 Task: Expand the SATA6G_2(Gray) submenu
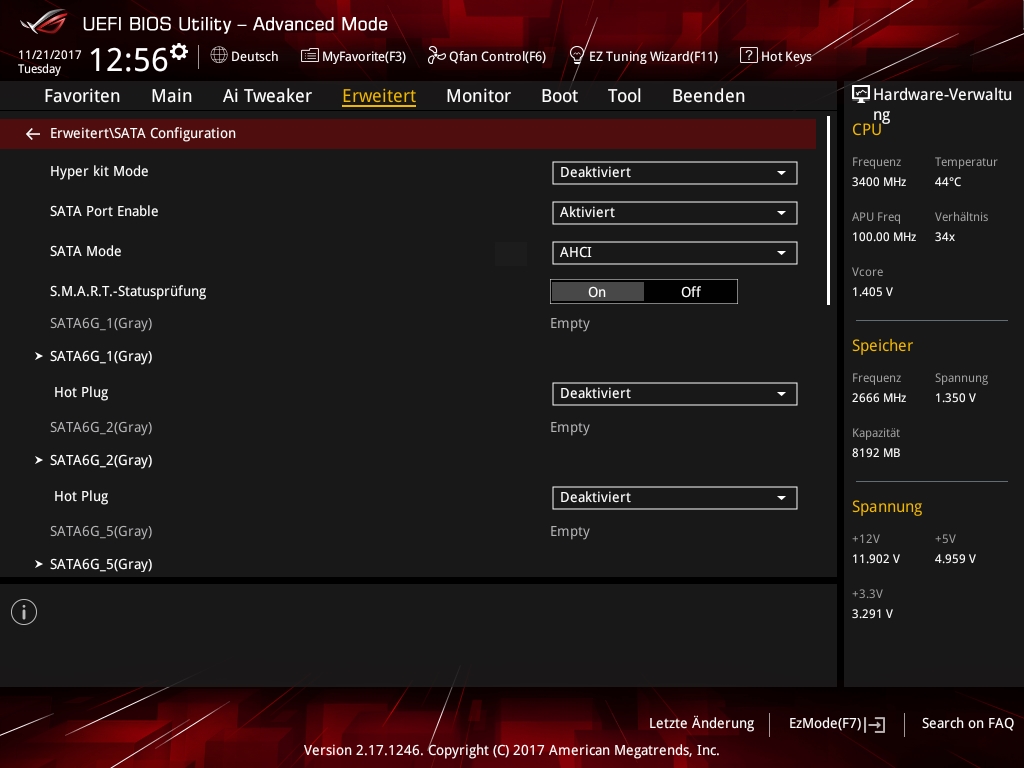(x=100, y=460)
